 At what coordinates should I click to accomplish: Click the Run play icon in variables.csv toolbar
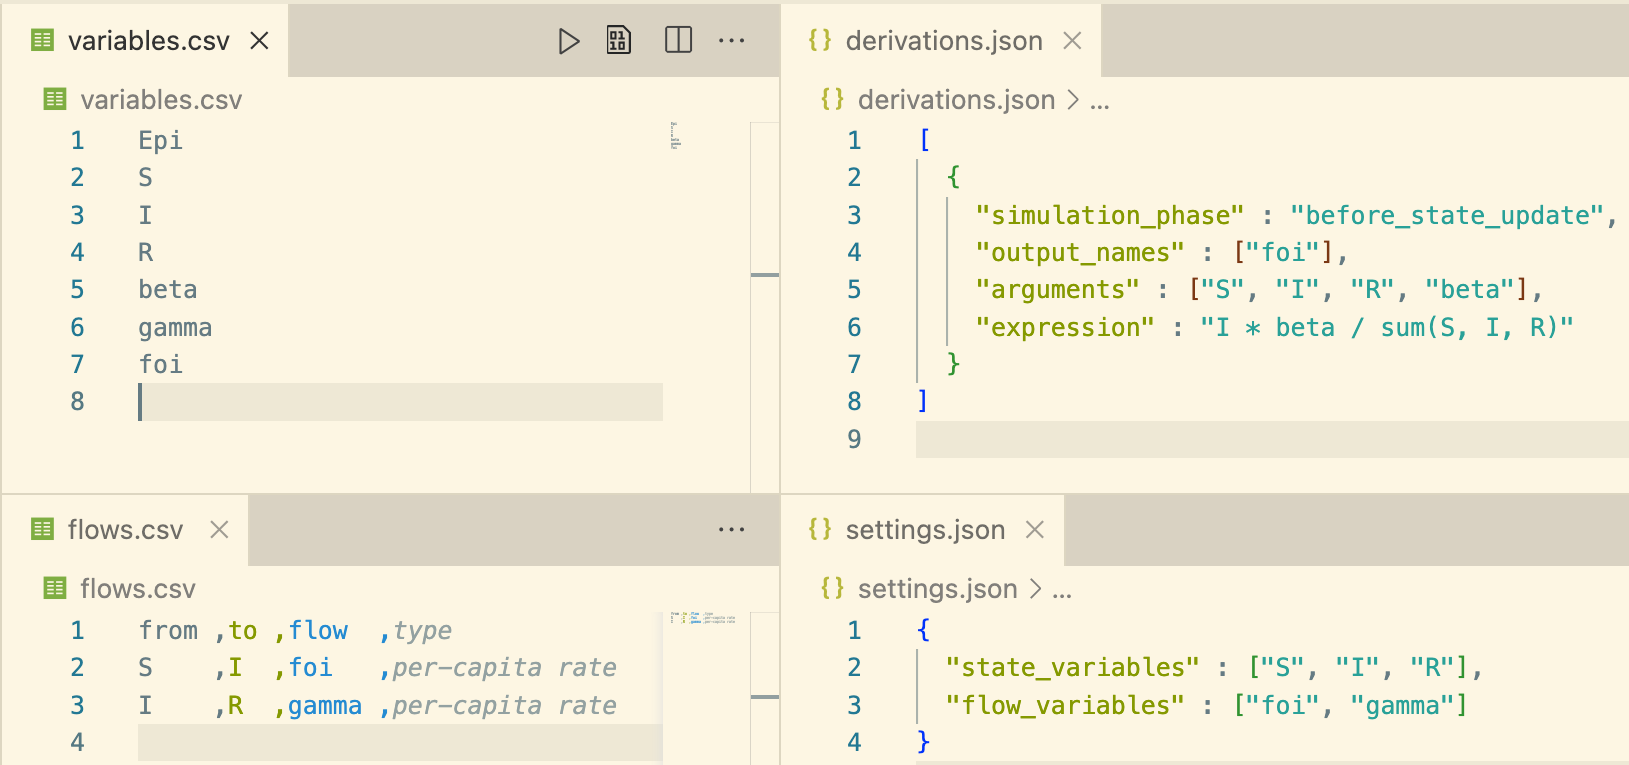[x=568, y=41]
